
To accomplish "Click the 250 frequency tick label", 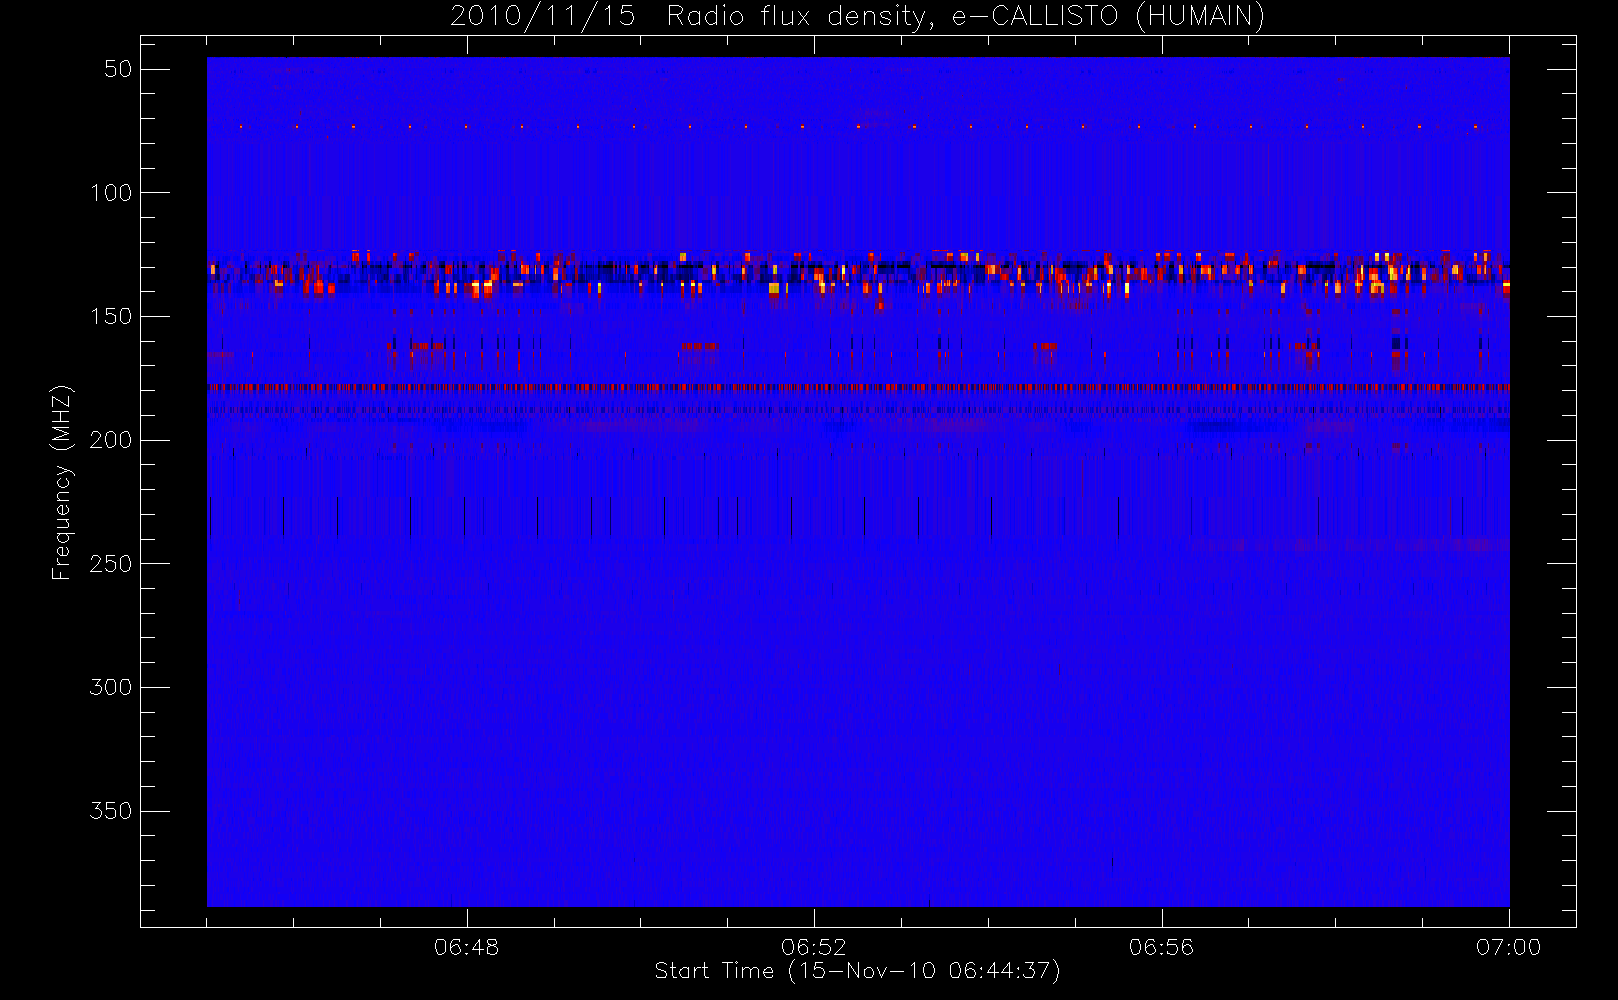I will point(111,564).
